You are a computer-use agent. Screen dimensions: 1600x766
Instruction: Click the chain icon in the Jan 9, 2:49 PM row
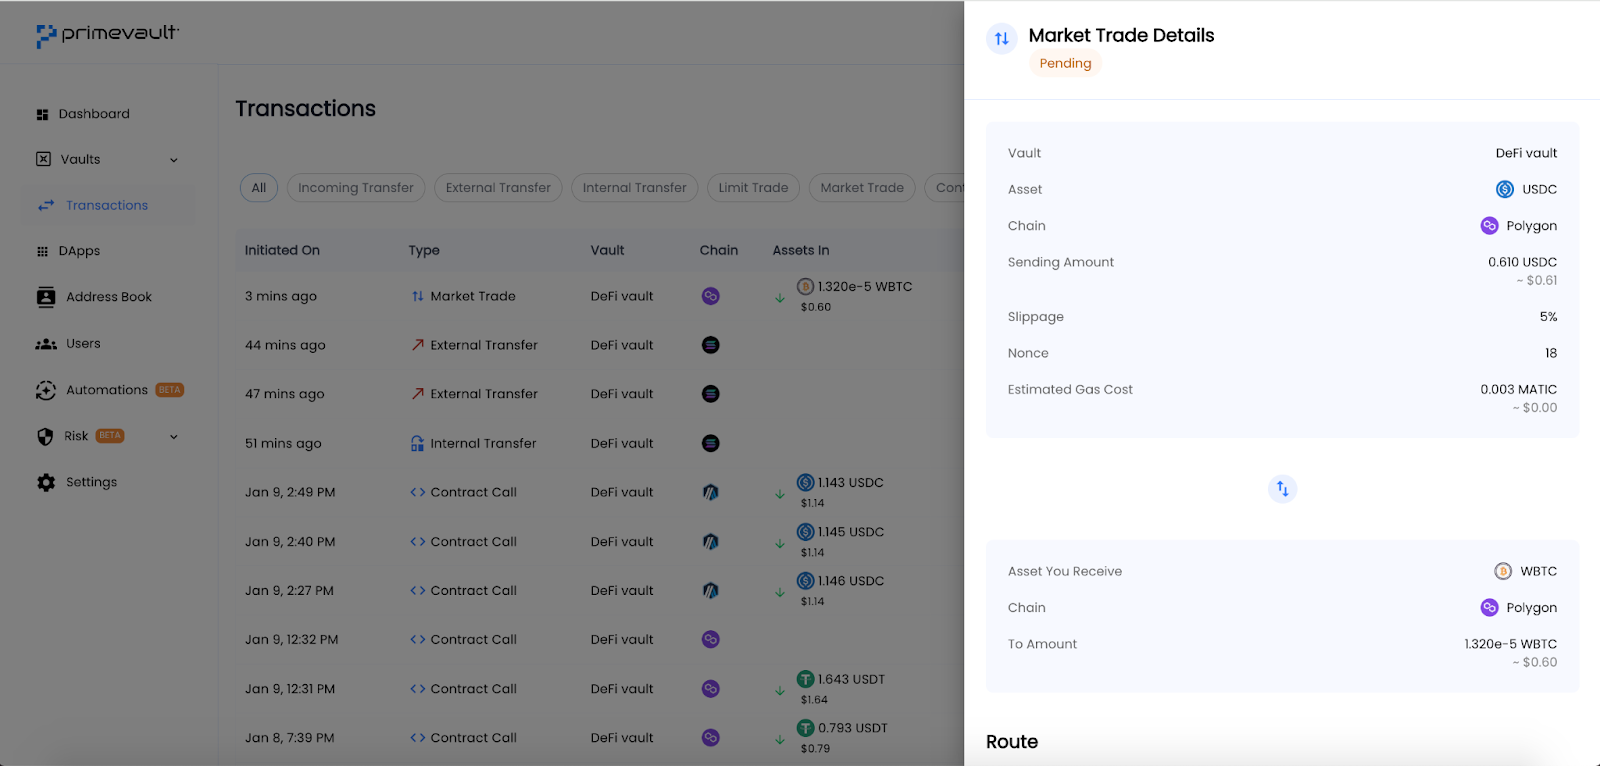pyautogui.click(x=711, y=492)
